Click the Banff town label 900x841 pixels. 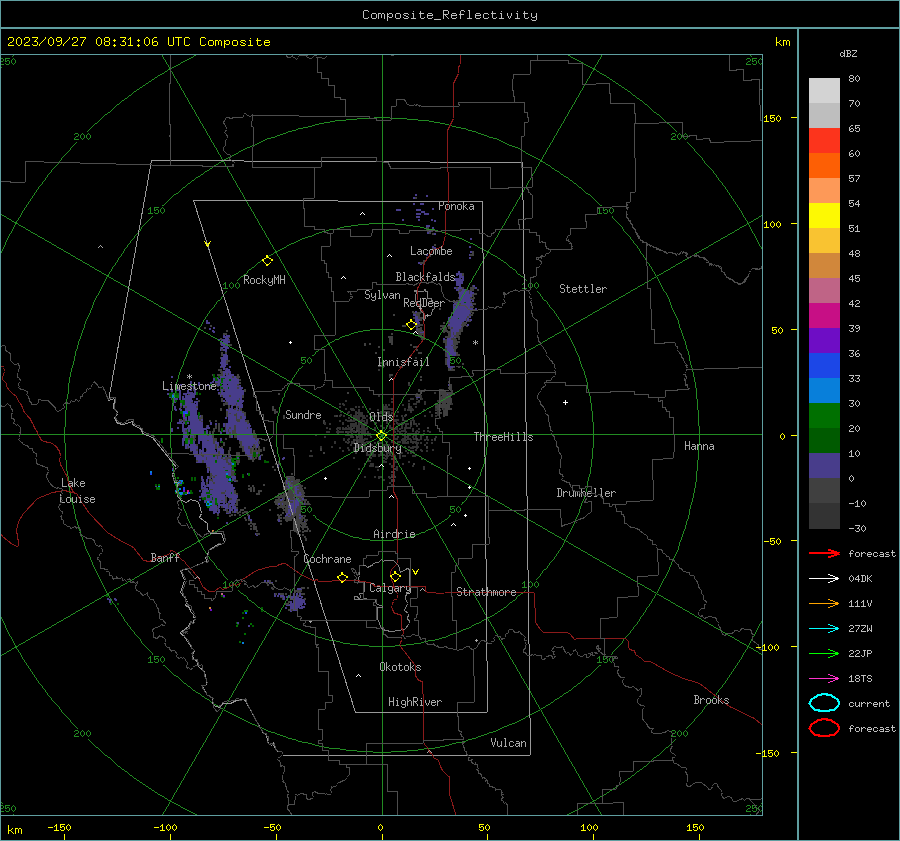[x=165, y=557]
